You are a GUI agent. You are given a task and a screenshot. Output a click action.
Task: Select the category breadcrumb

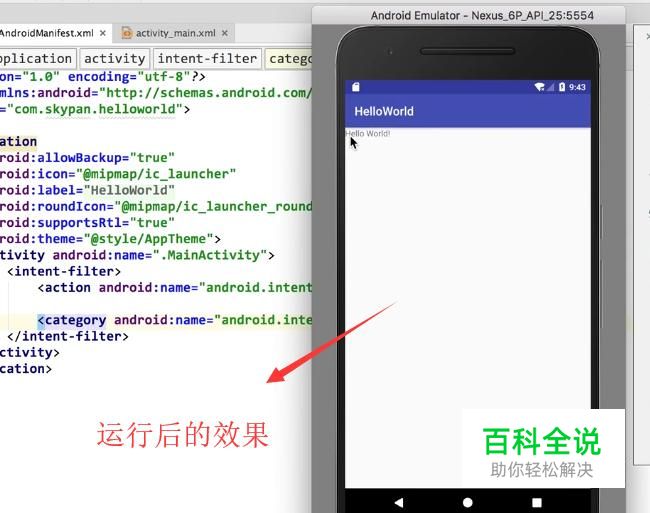[289, 59]
